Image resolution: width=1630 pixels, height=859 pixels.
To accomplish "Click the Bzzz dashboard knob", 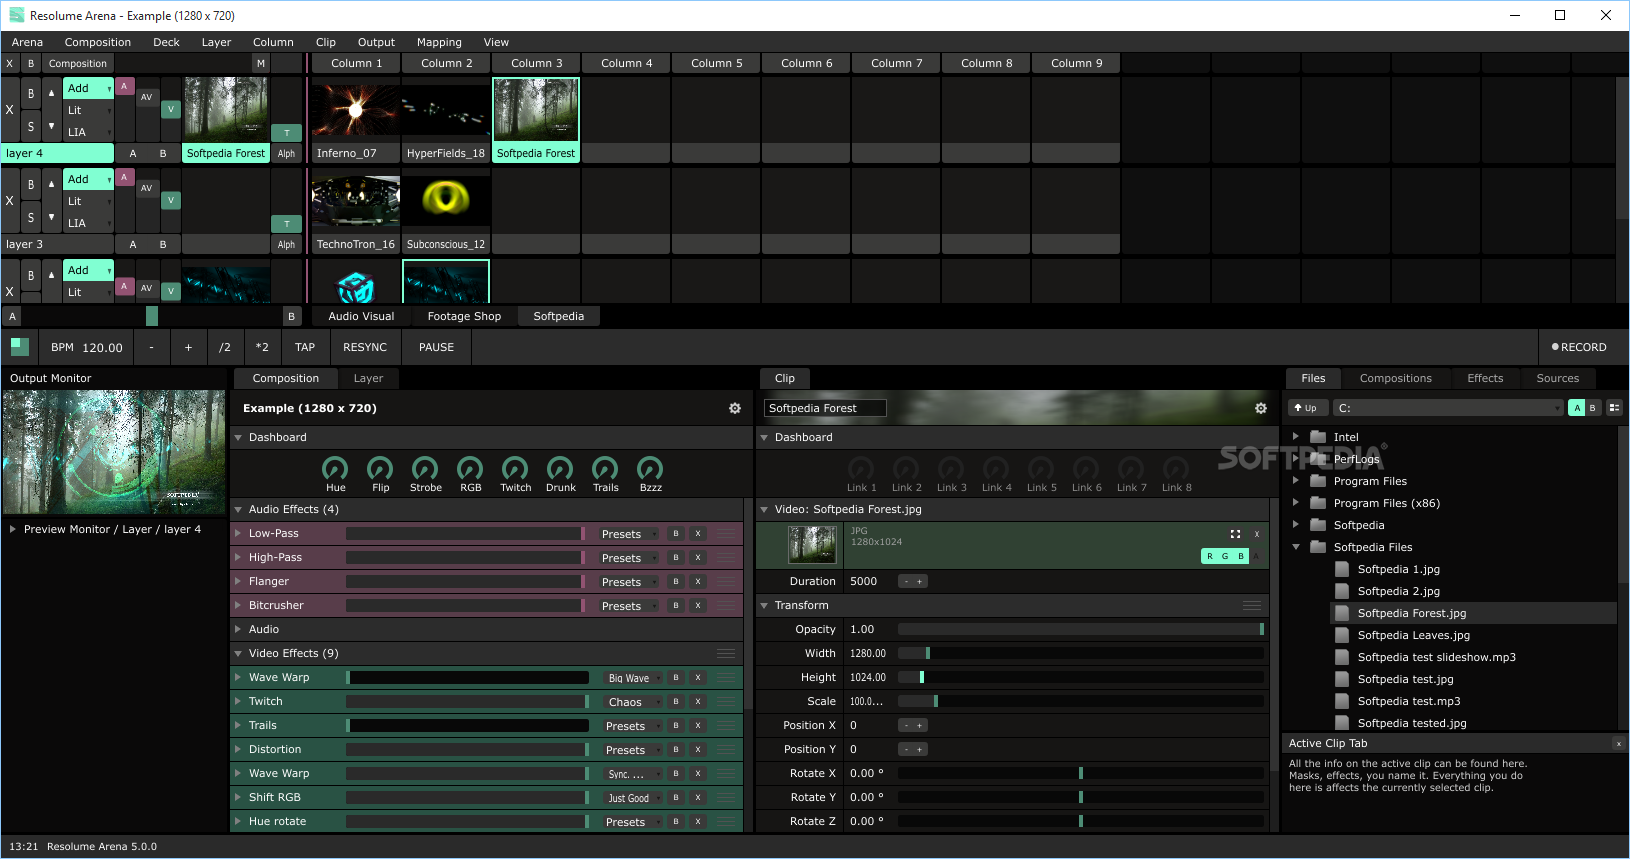I will tap(650, 468).
